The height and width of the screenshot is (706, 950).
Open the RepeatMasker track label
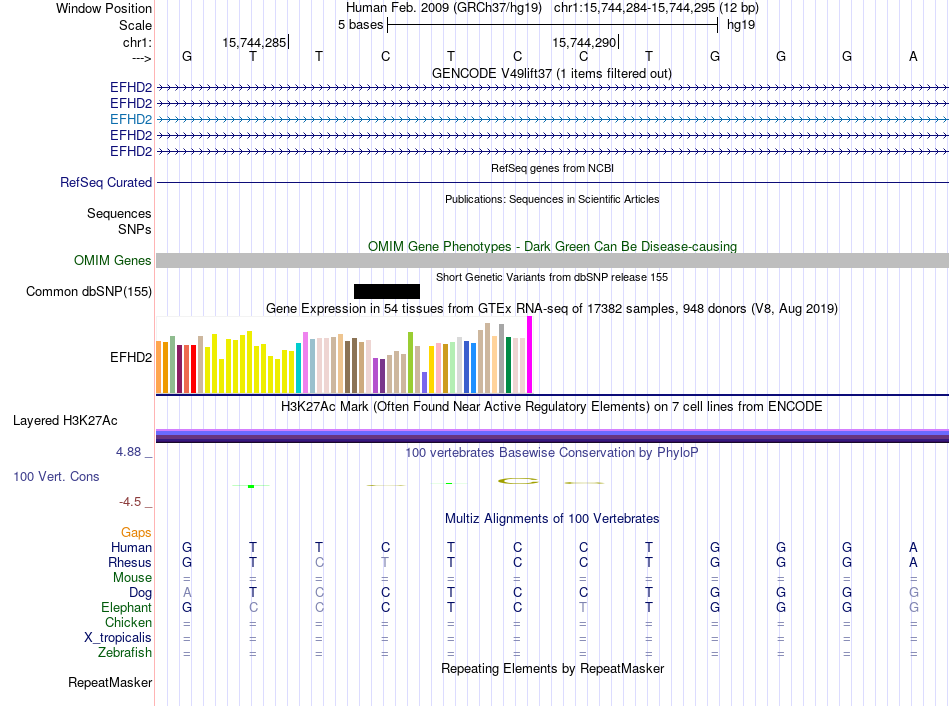tap(110, 682)
